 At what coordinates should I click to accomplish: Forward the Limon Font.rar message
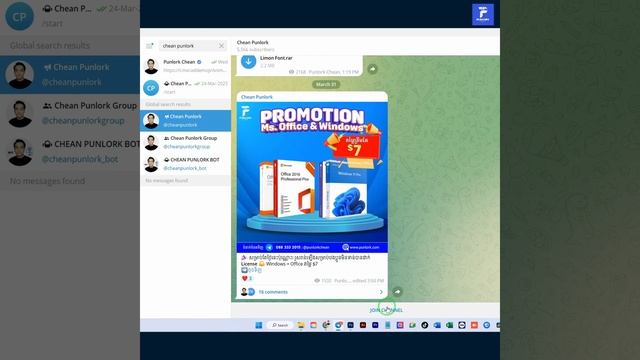(x=372, y=69)
